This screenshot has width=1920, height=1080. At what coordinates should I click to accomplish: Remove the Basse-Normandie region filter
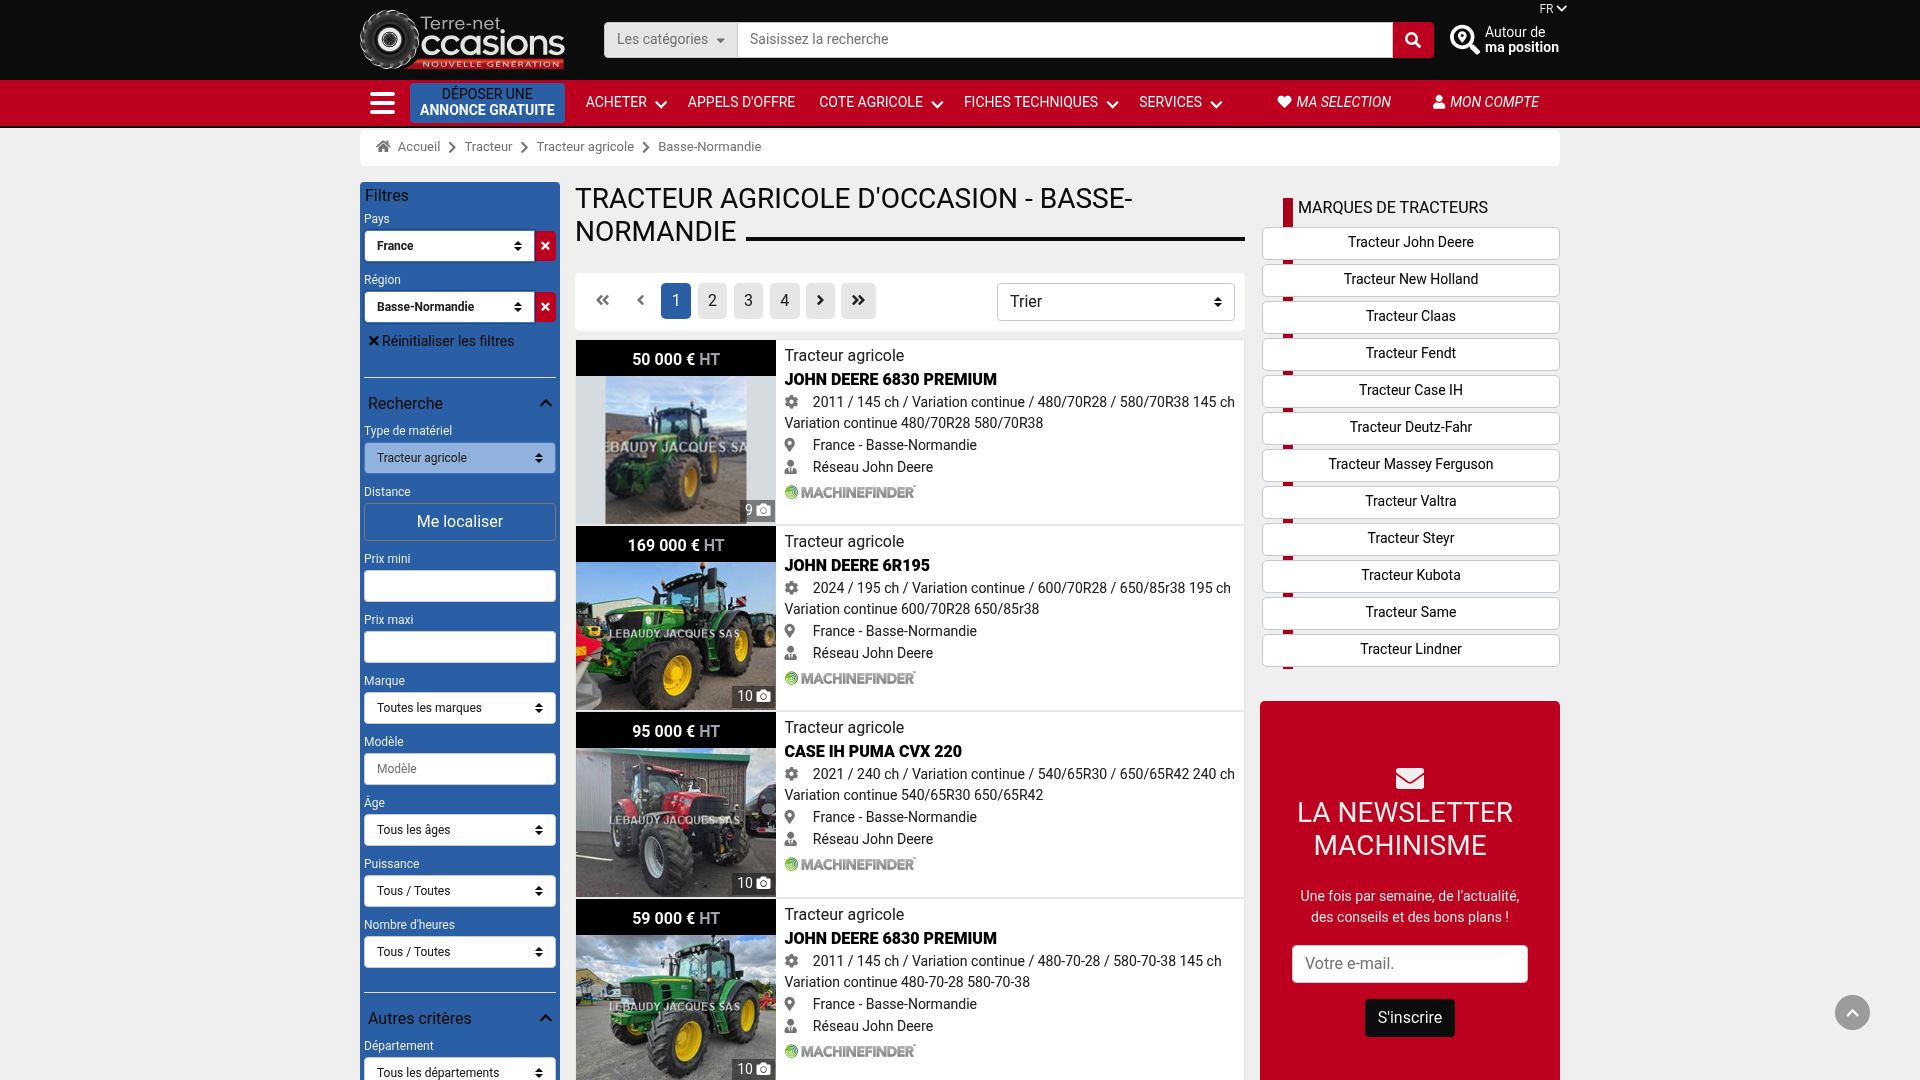point(545,307)
